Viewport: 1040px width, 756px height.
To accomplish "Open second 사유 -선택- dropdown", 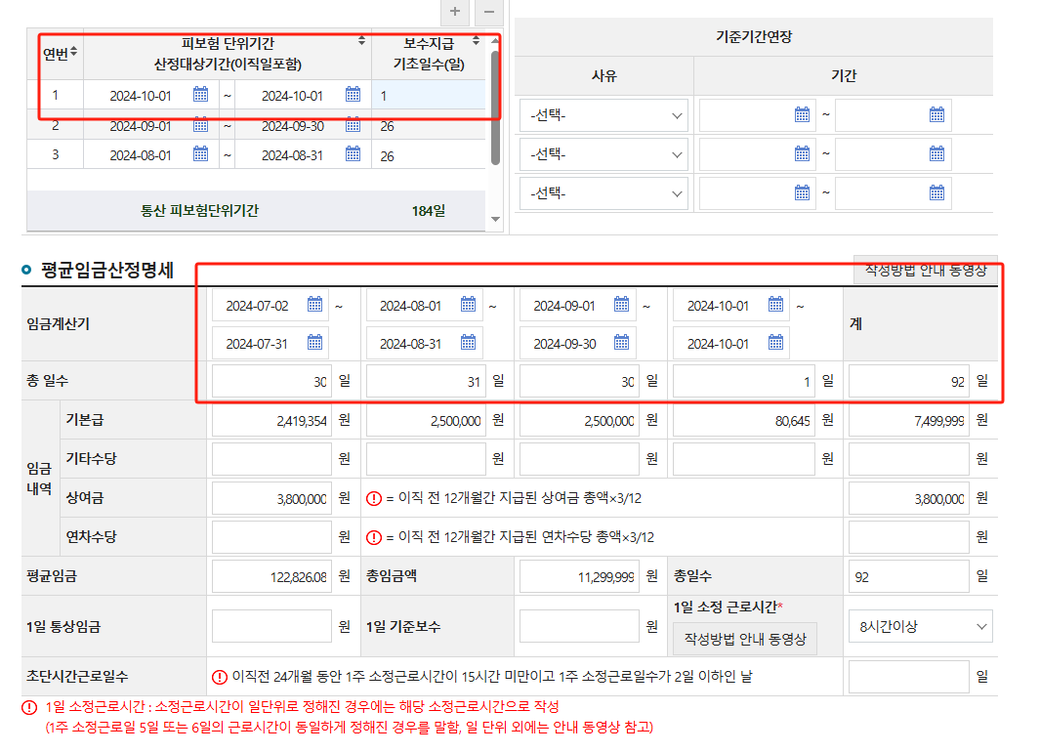I will [x=603, y=155].
